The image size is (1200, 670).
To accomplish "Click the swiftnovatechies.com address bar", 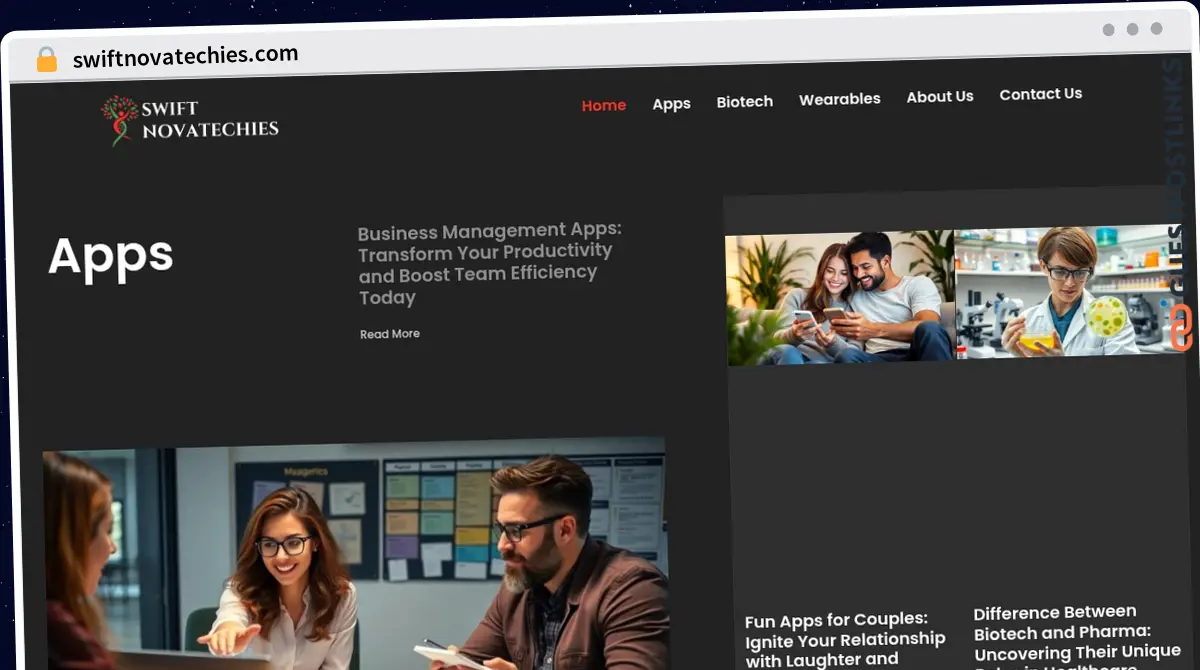I will click(x=185, y=56).
